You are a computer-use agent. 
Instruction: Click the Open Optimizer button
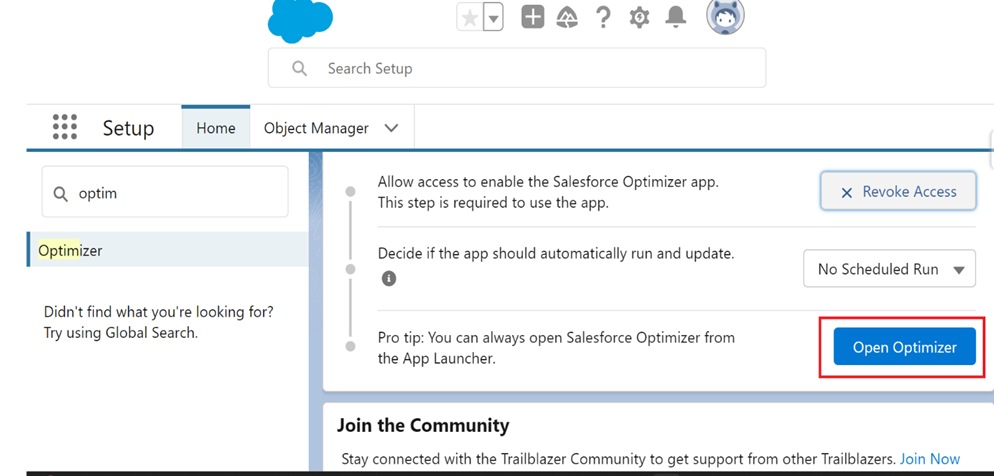click(904, 347)
